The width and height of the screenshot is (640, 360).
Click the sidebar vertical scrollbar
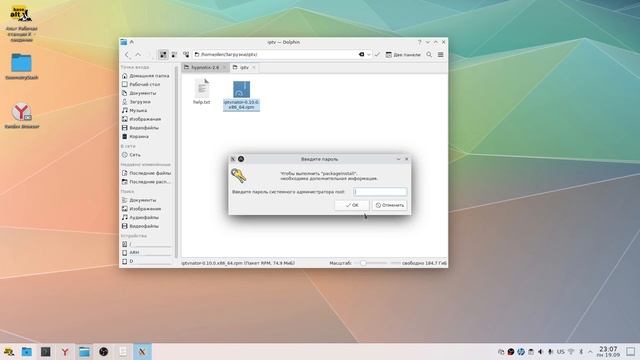pyautogui.click(x=176, y=161)
